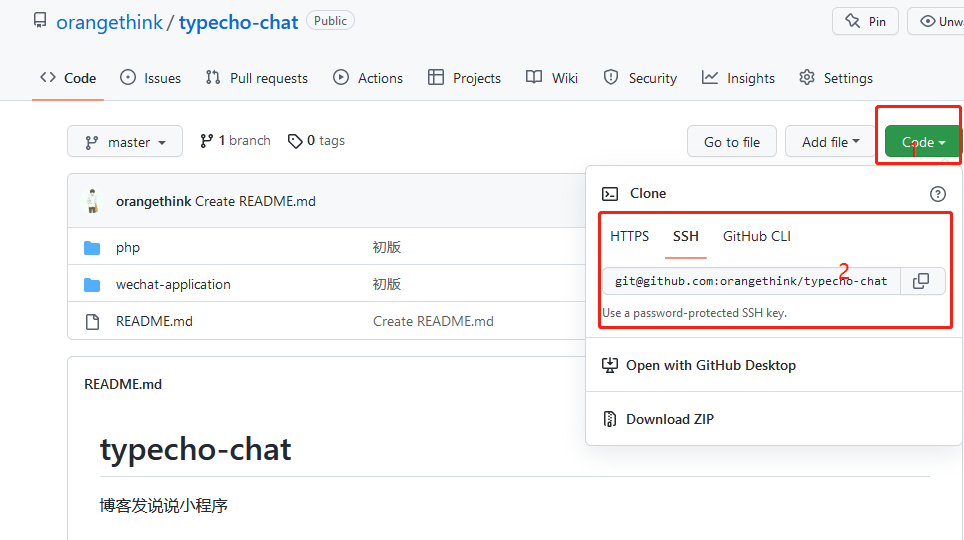Click the Unwatch eye icon

point(927,22)
